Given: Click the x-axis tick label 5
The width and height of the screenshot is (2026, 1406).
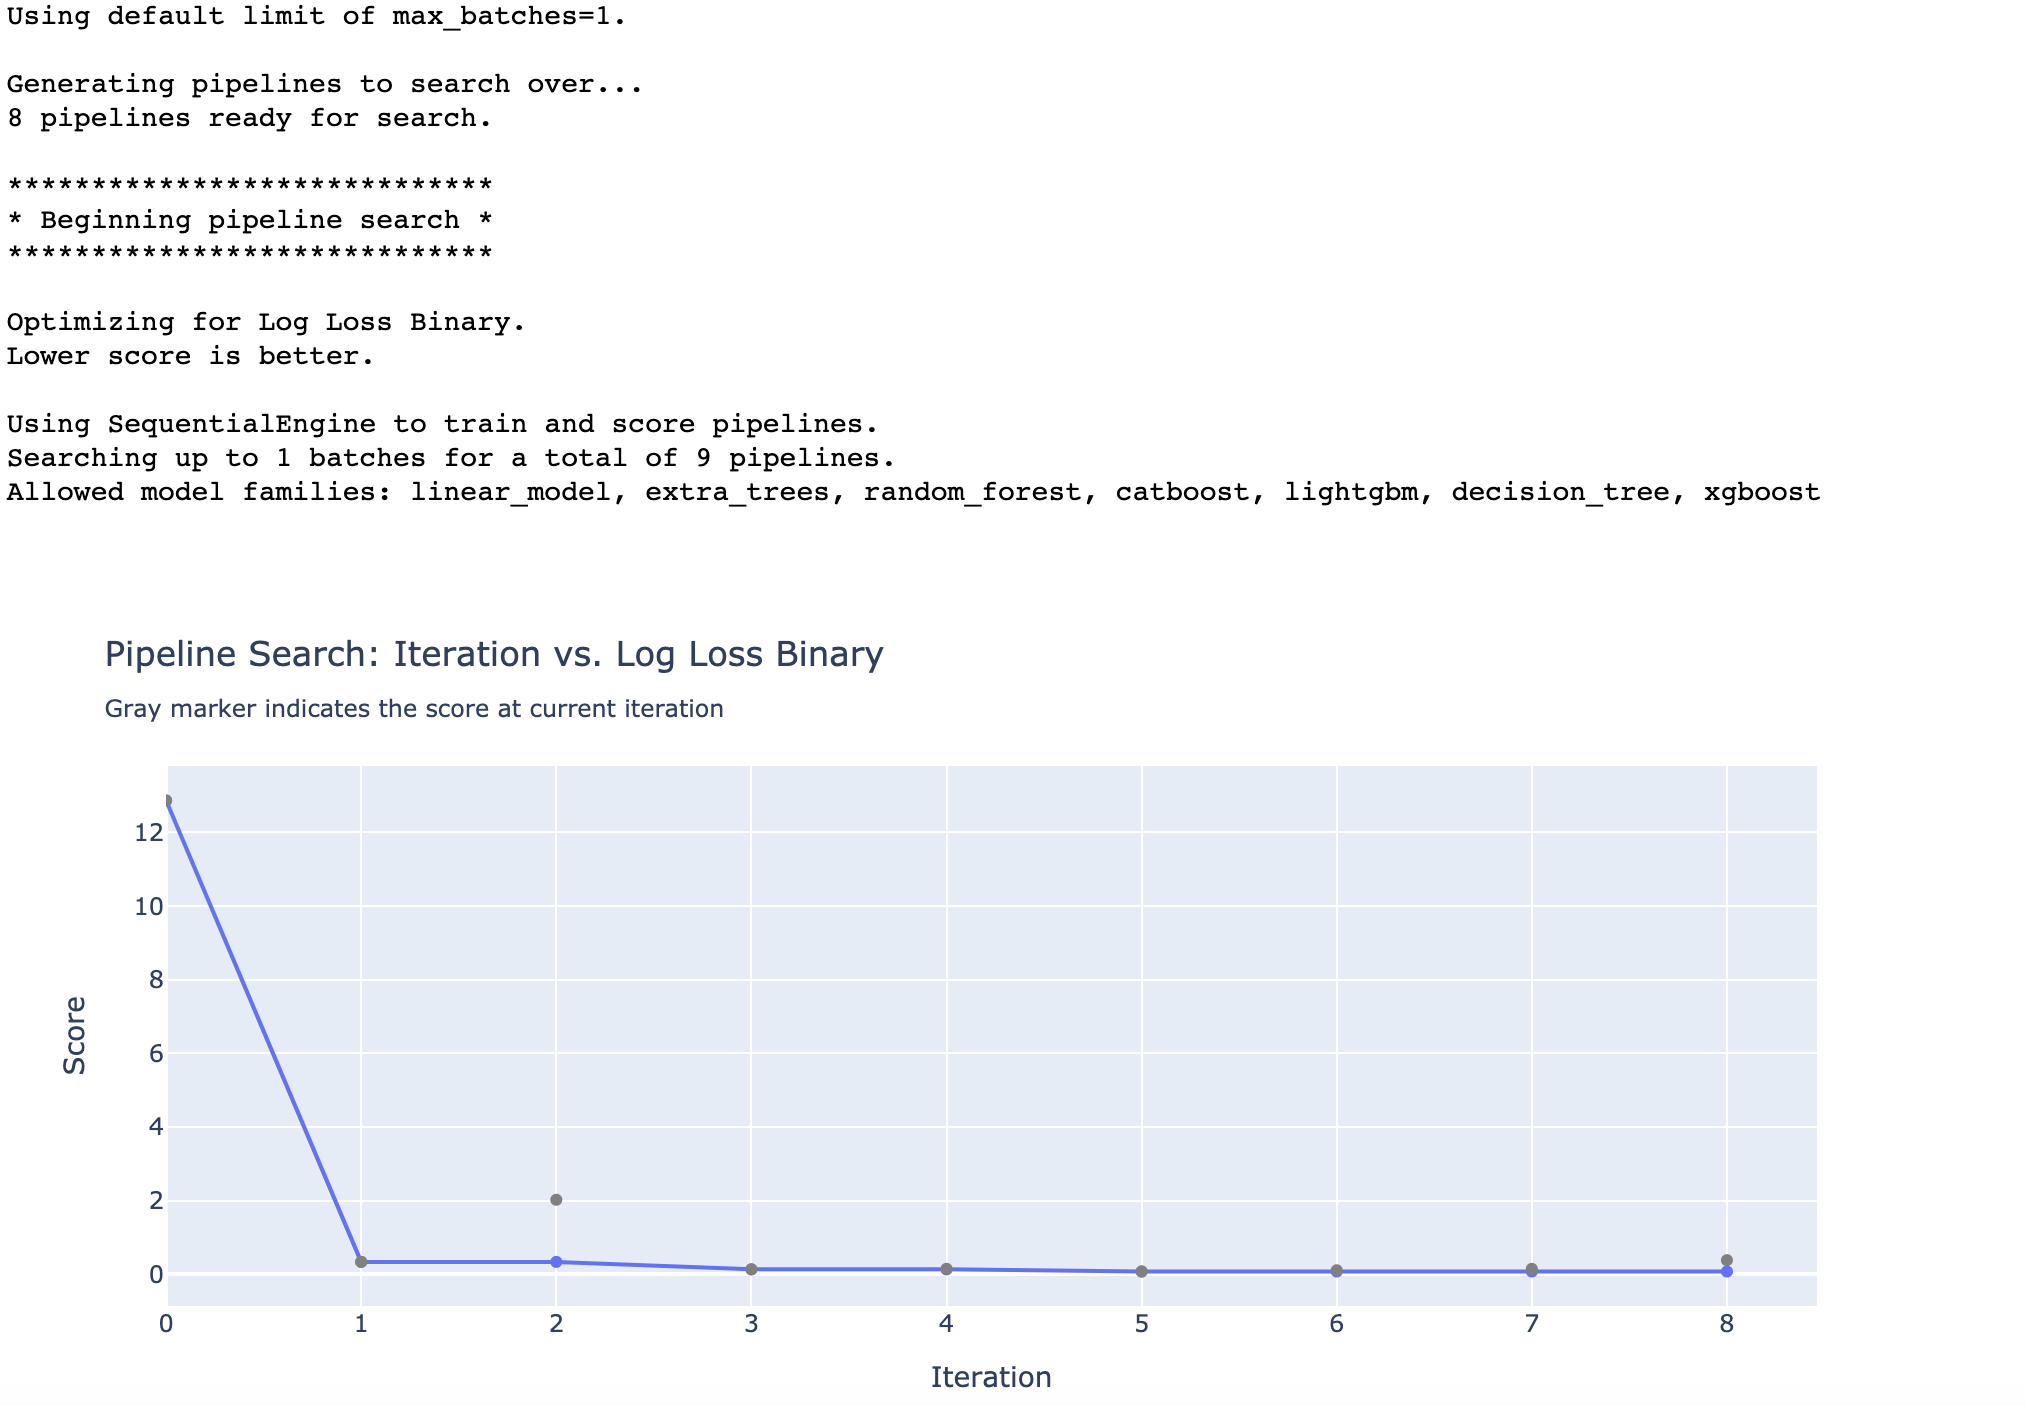Looking at the screenshot, I should (1141, 1324).
